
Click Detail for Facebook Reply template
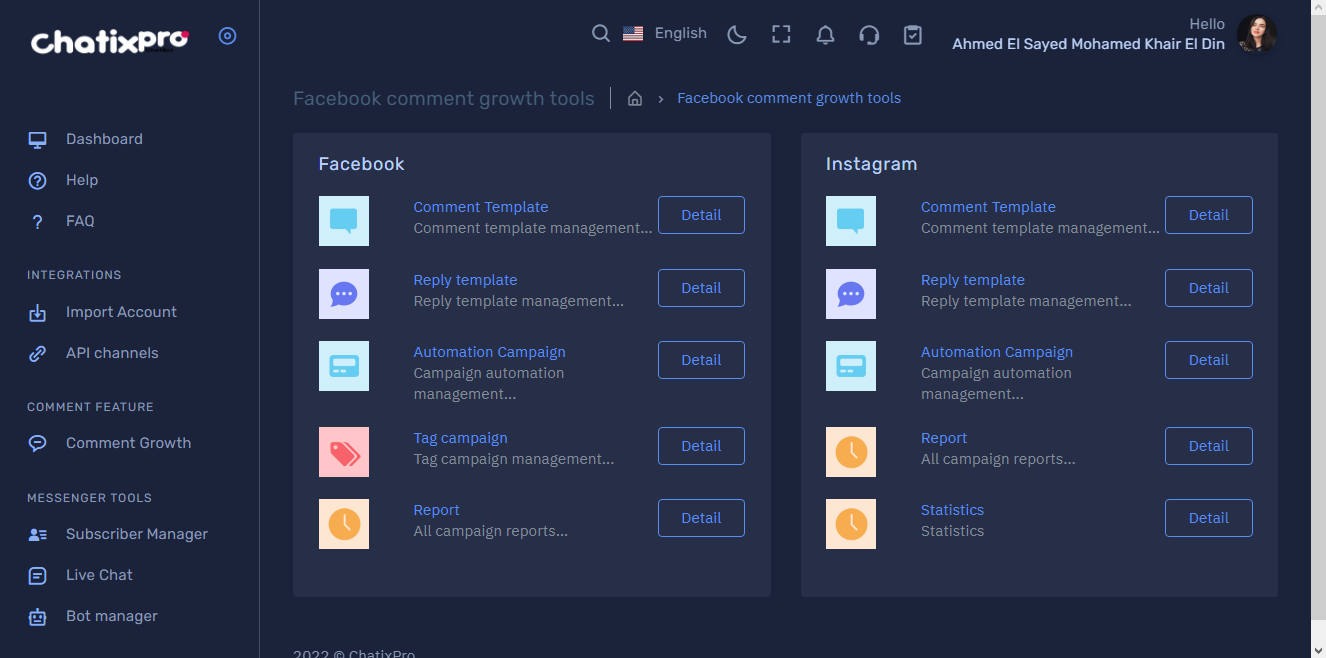(701, 288)
